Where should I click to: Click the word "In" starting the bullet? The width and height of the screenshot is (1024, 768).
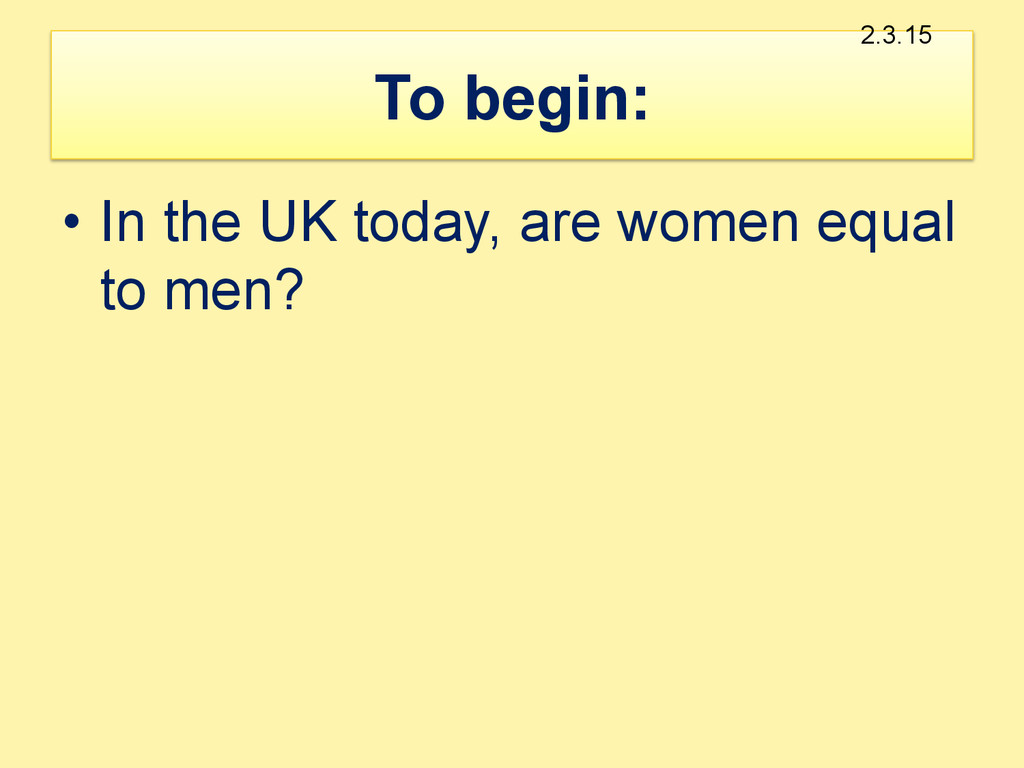[x=122, y=221]
